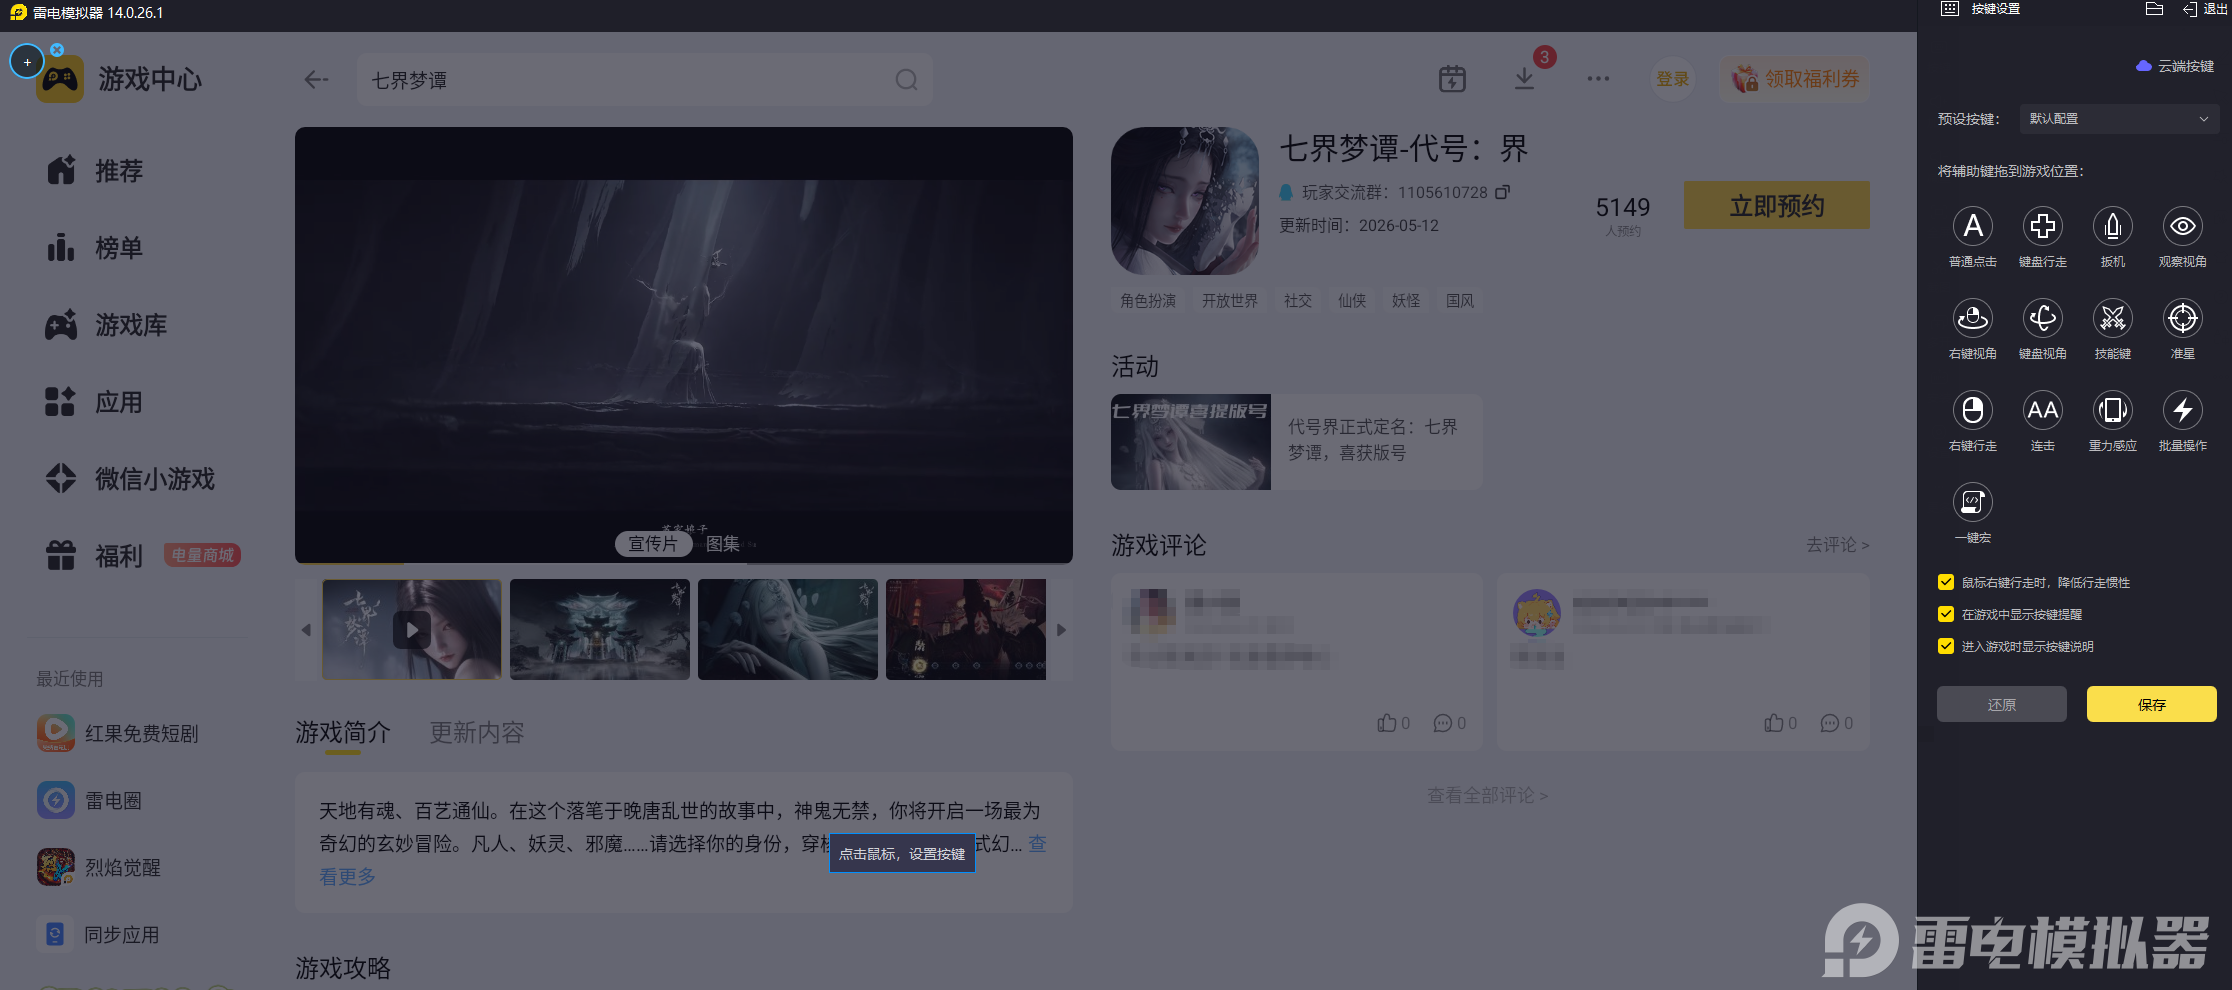The width and height of the screenshot is (2232, 990).
Task: Click the search field containing 七界梦谭
Action: [x=644, y=80]
